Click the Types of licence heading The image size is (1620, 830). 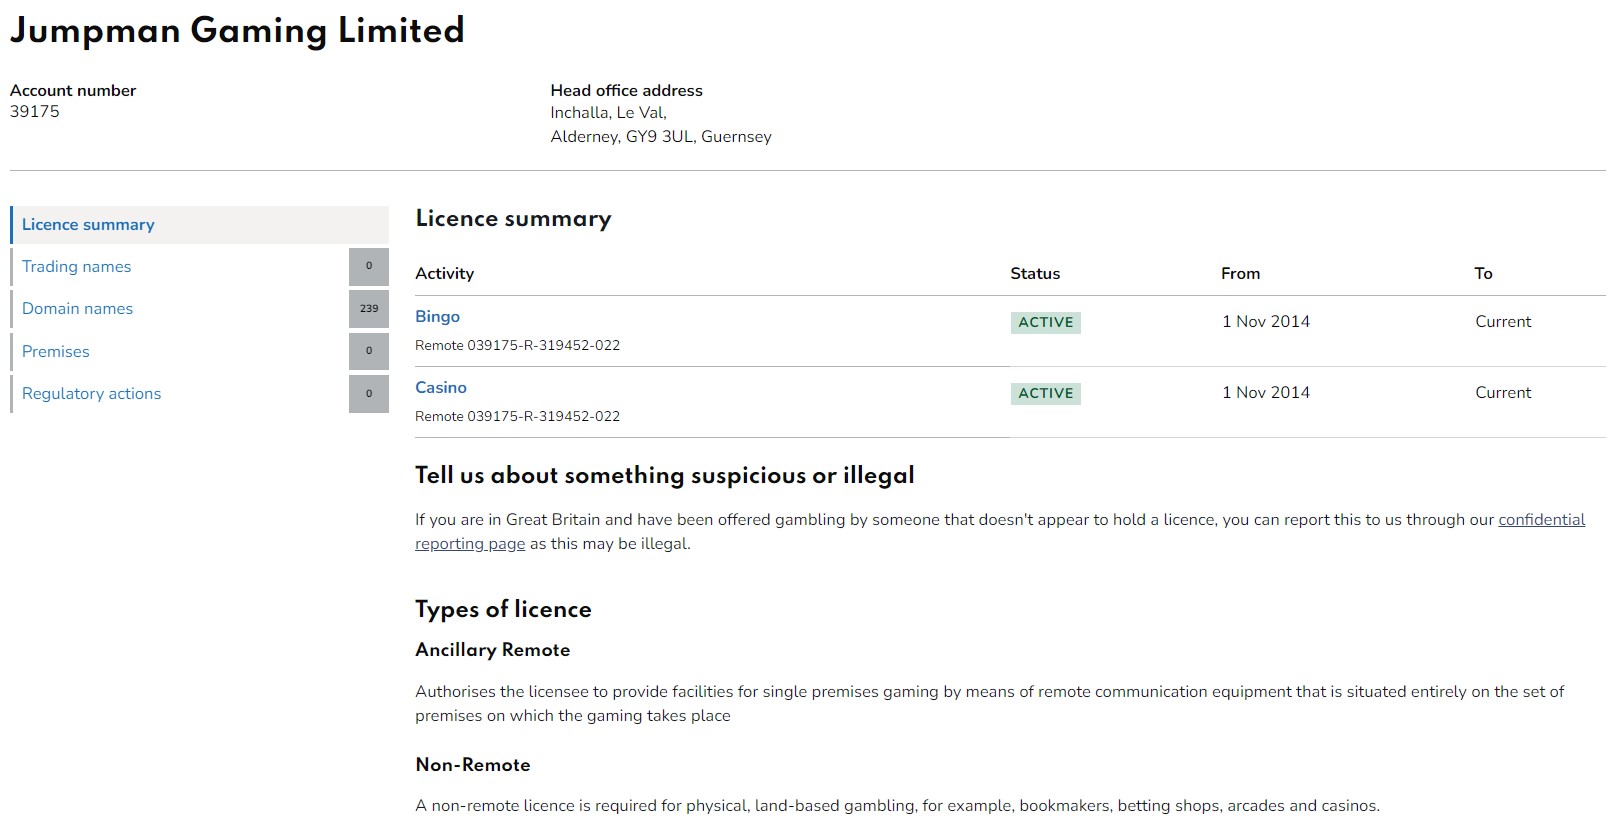[503, 609]
